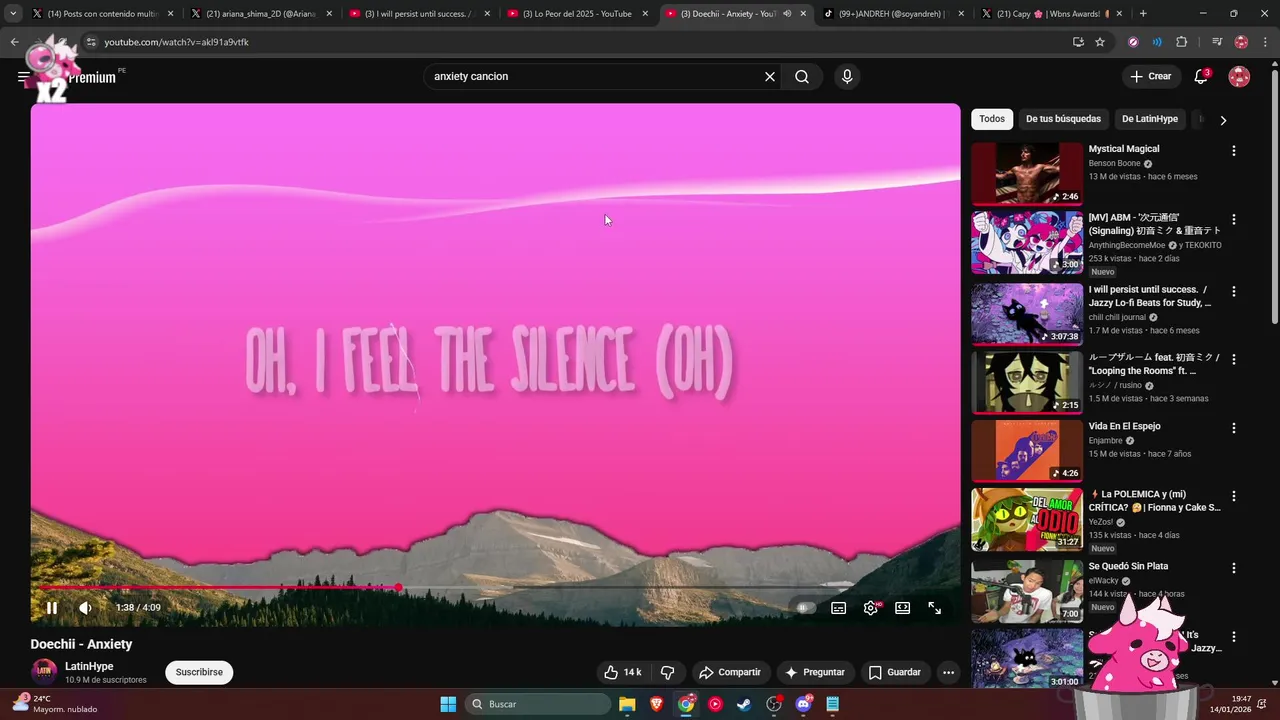This screenshot has width=1280, height=720.
Task: Turn on subtitles in the player
Action: pyautogui.click(x=838, y=607)
